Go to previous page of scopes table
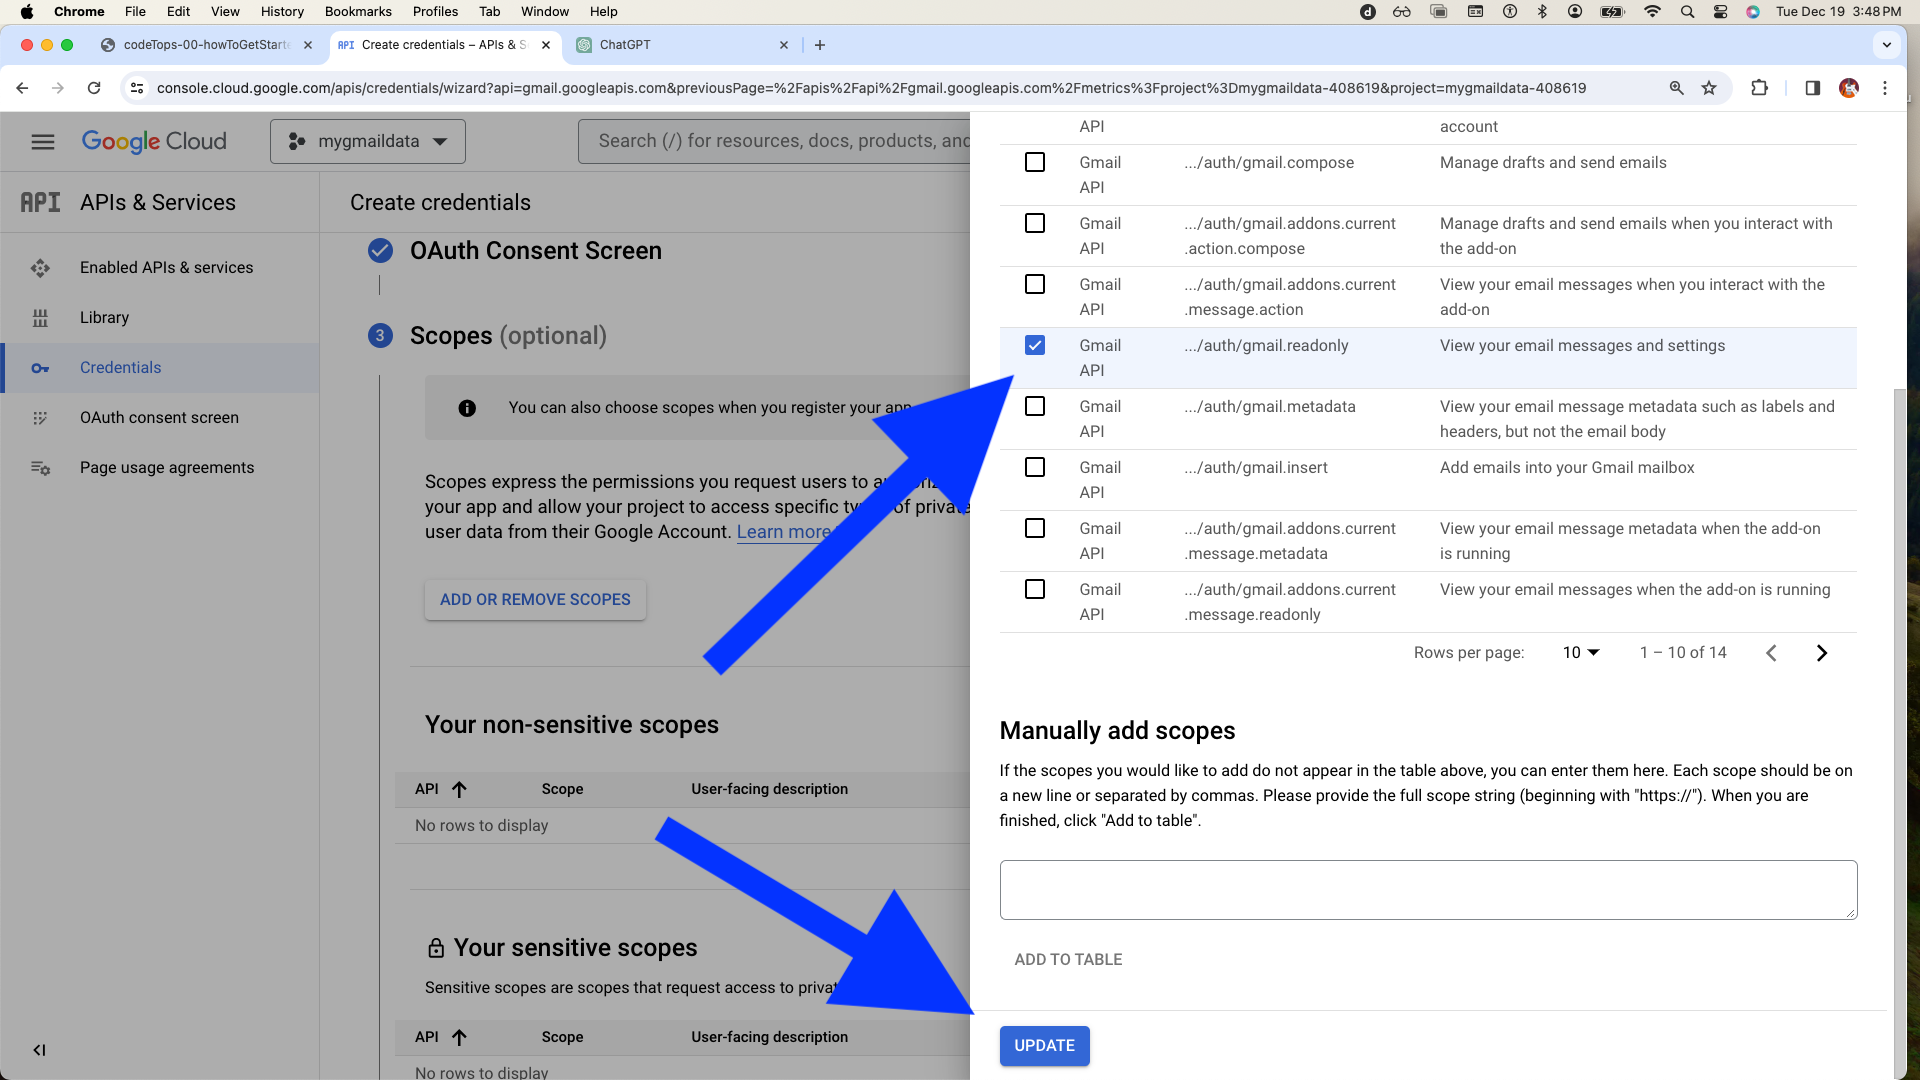The height and width of the screenshot is (1080, 1920). tap(1771, 653)
